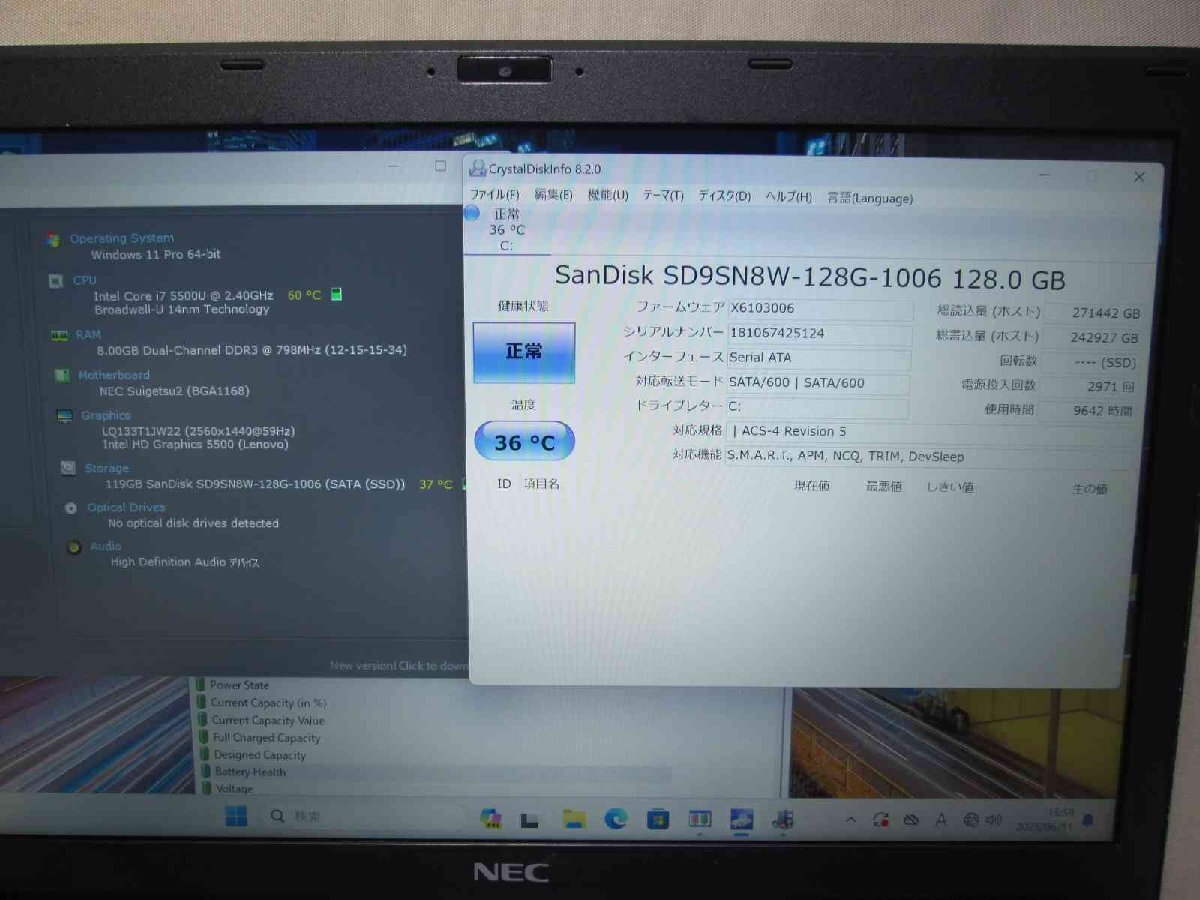Open the Motherboard section link in Speccy

pos(114,376)
